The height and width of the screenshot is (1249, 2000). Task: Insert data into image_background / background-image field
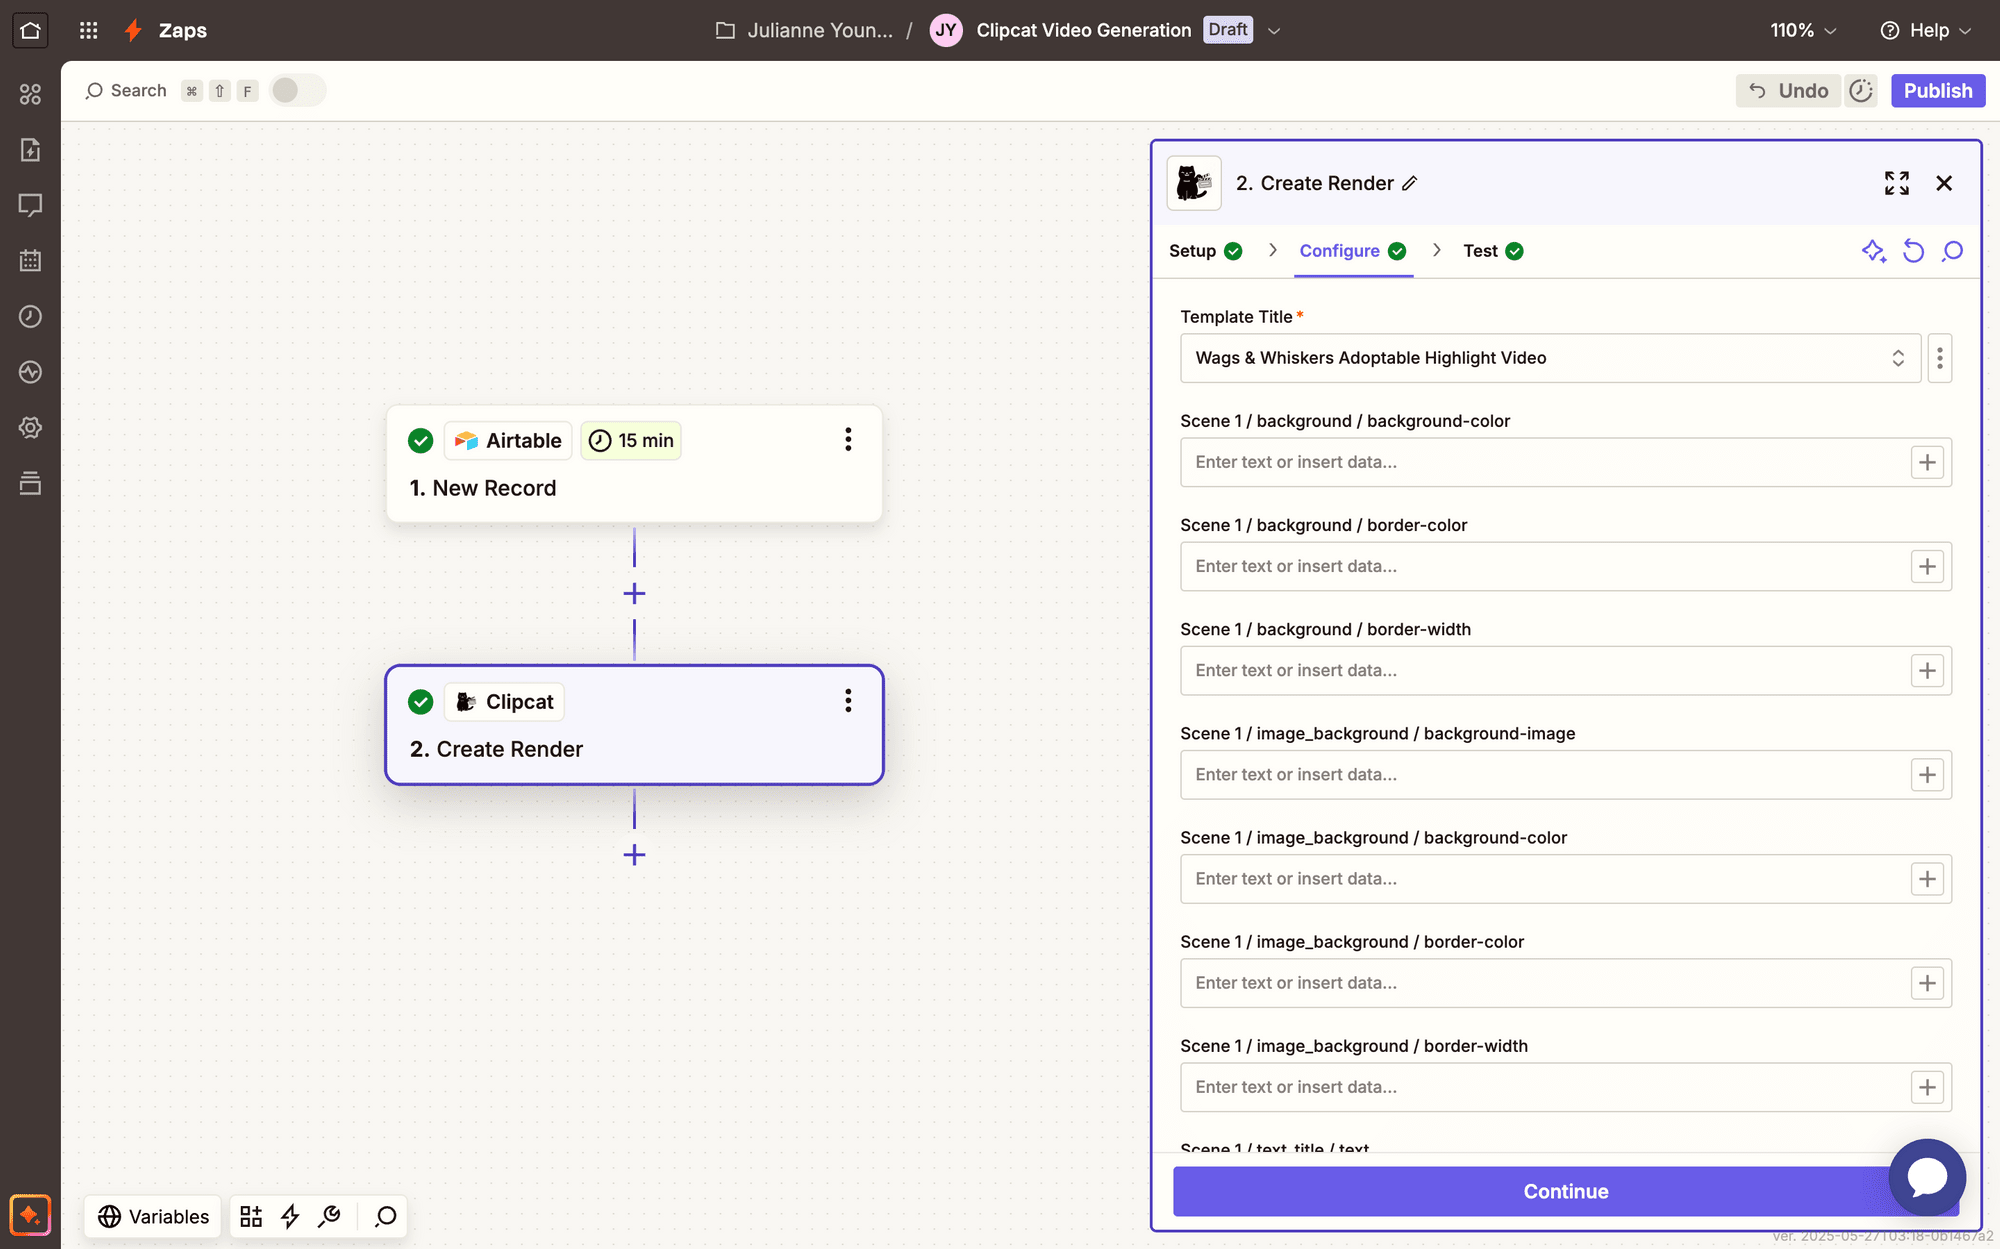point(1927,774)
